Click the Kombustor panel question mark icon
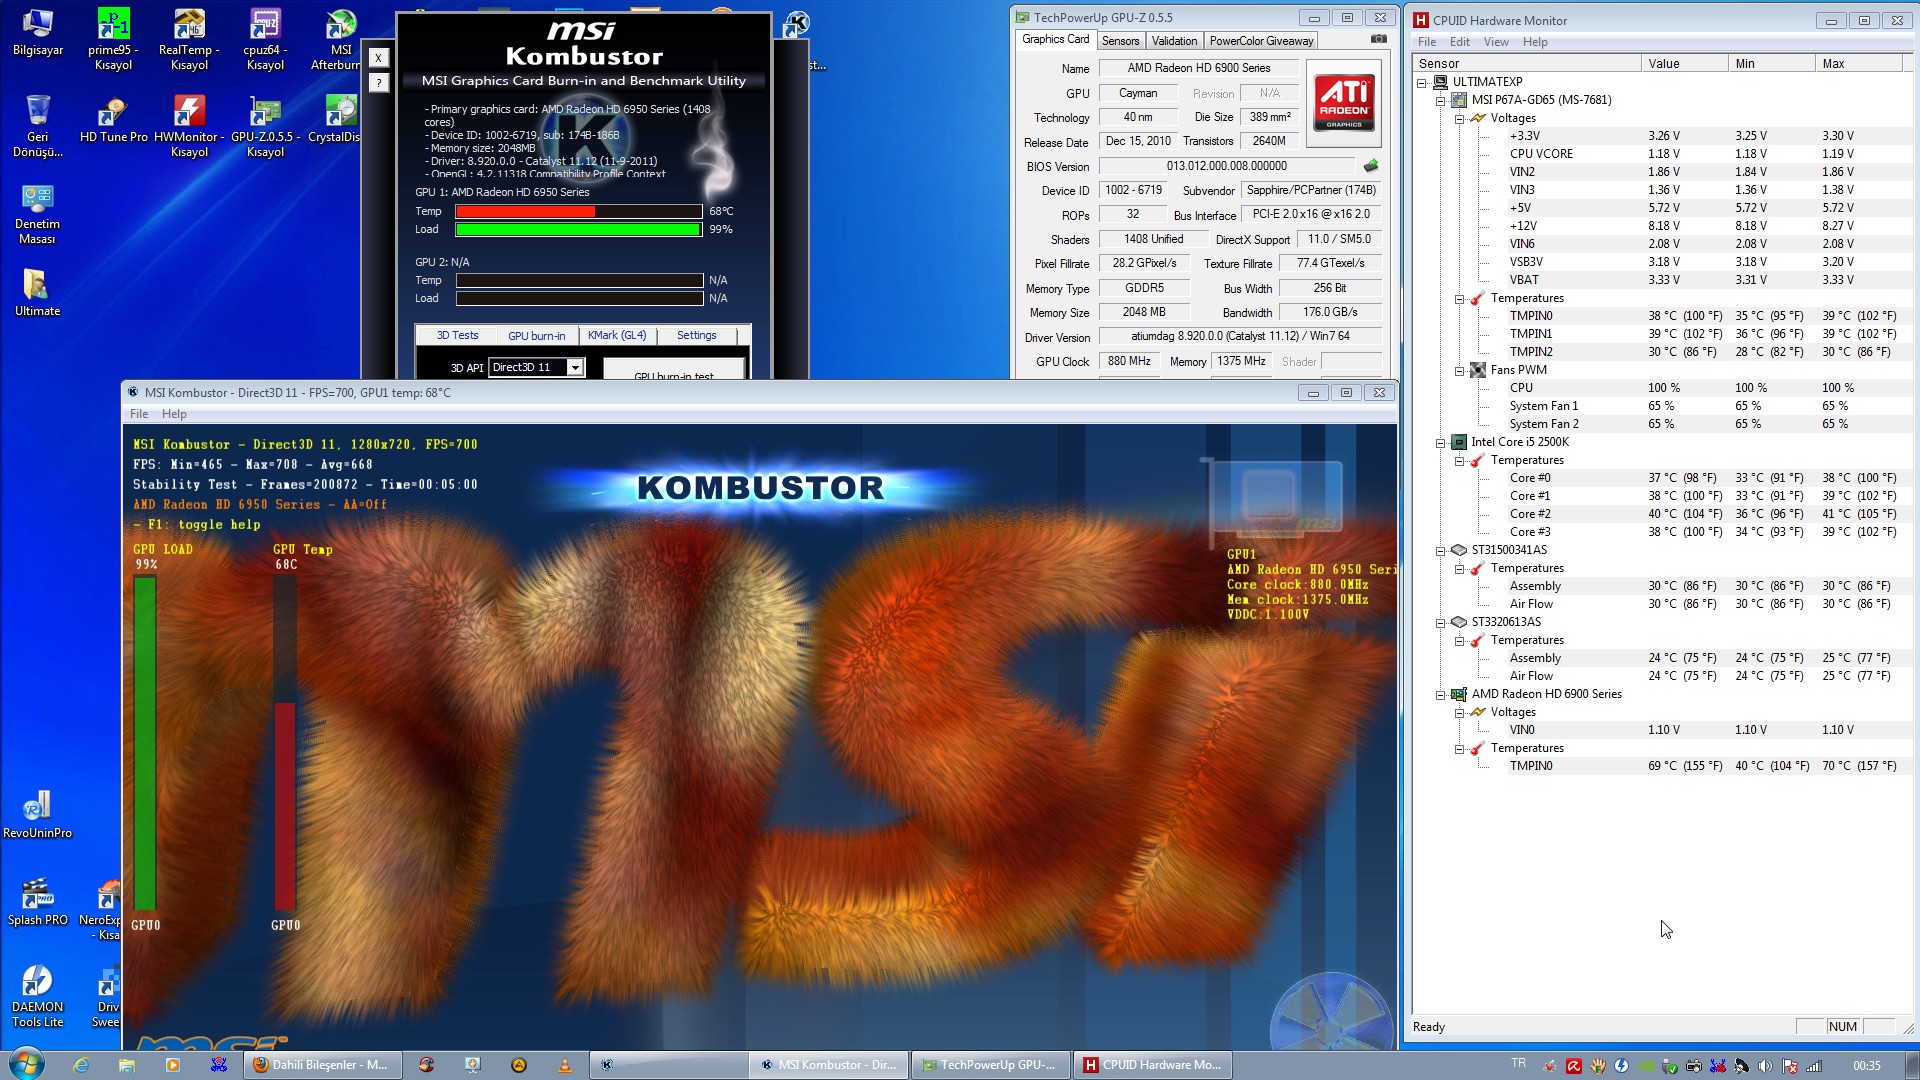 [378, 83]
